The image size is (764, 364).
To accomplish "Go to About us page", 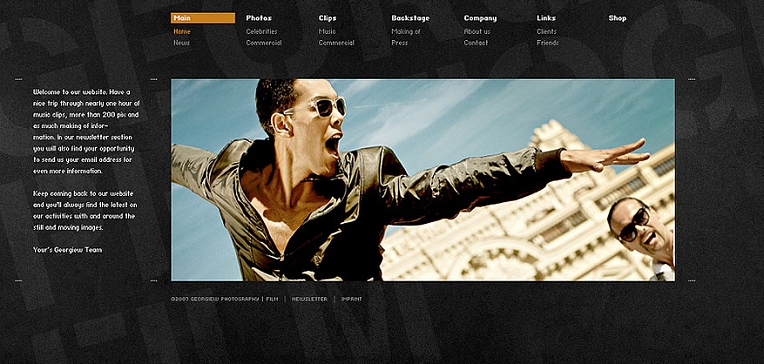I will tap(477, 31).
